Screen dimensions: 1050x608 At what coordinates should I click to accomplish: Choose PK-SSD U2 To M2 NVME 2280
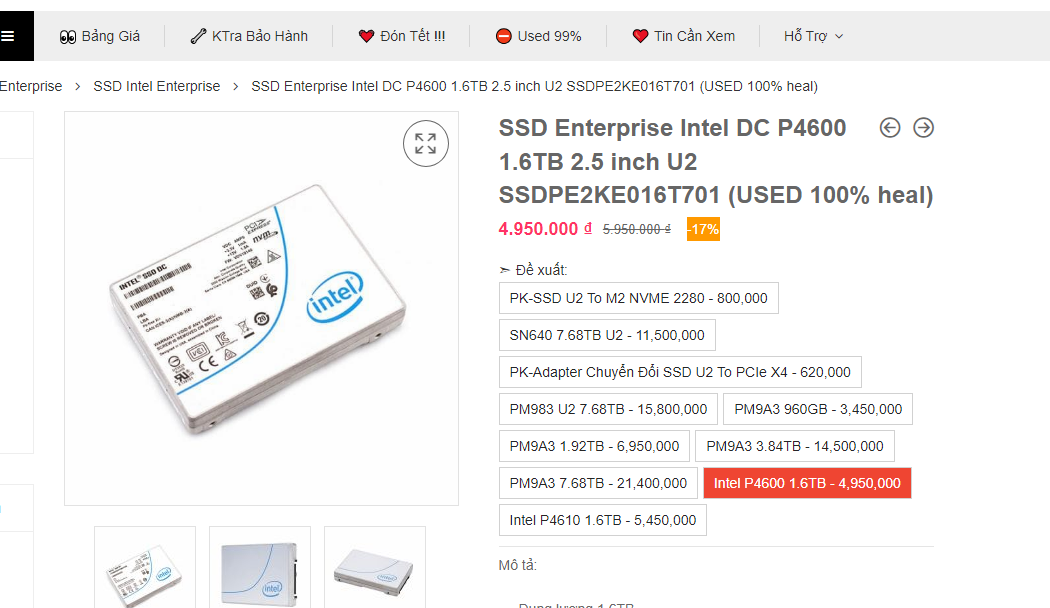[638, 298]
